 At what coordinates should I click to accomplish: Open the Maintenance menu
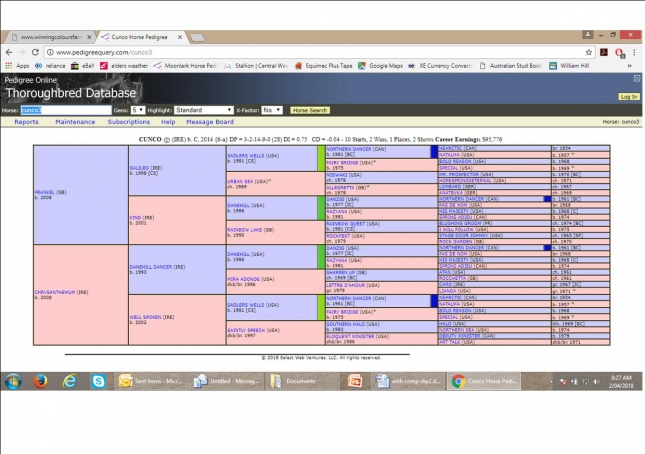(x=75, y=122)
